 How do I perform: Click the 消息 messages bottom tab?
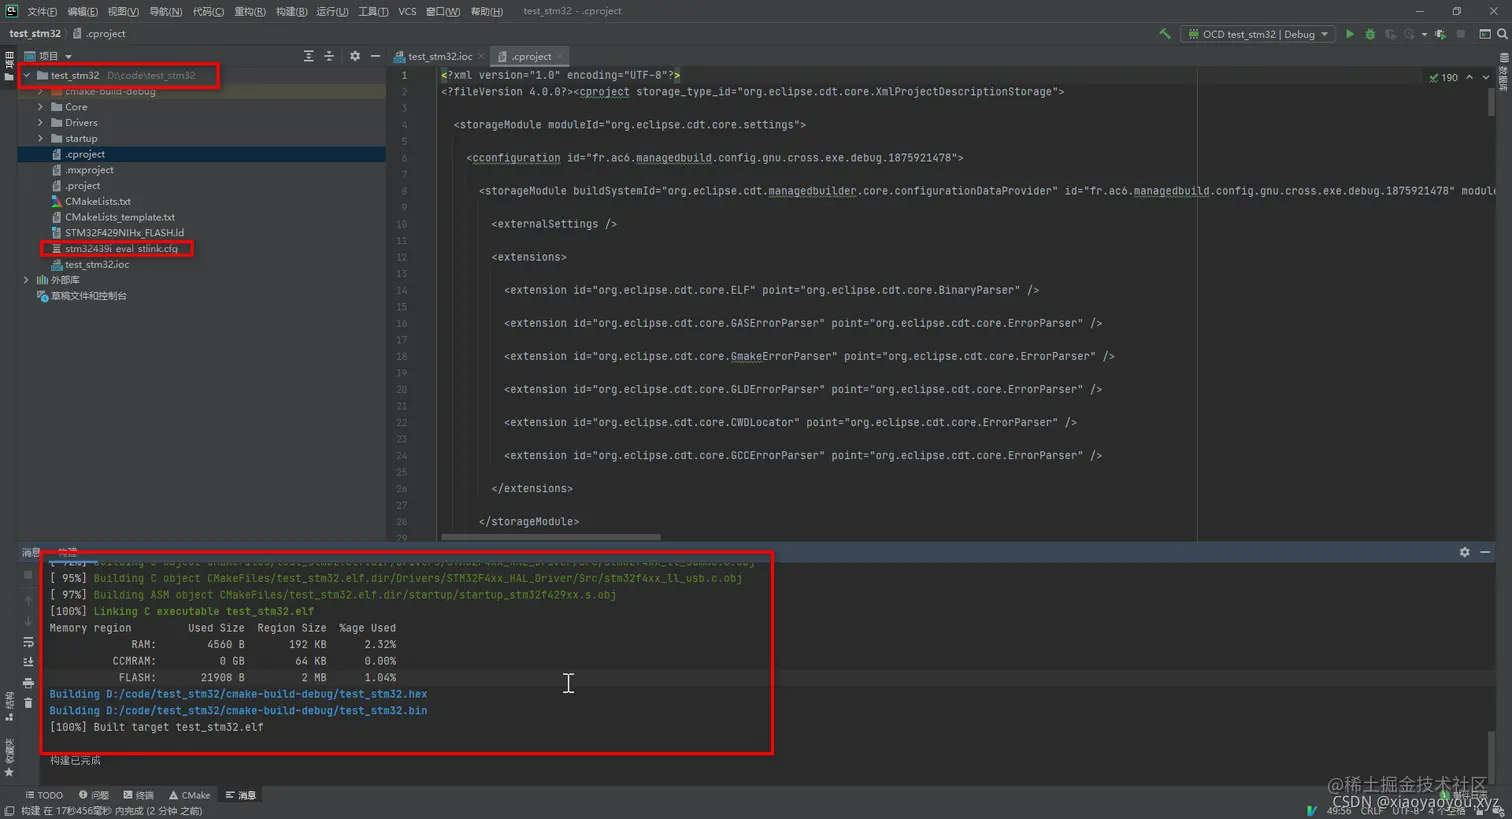[241, 795]
